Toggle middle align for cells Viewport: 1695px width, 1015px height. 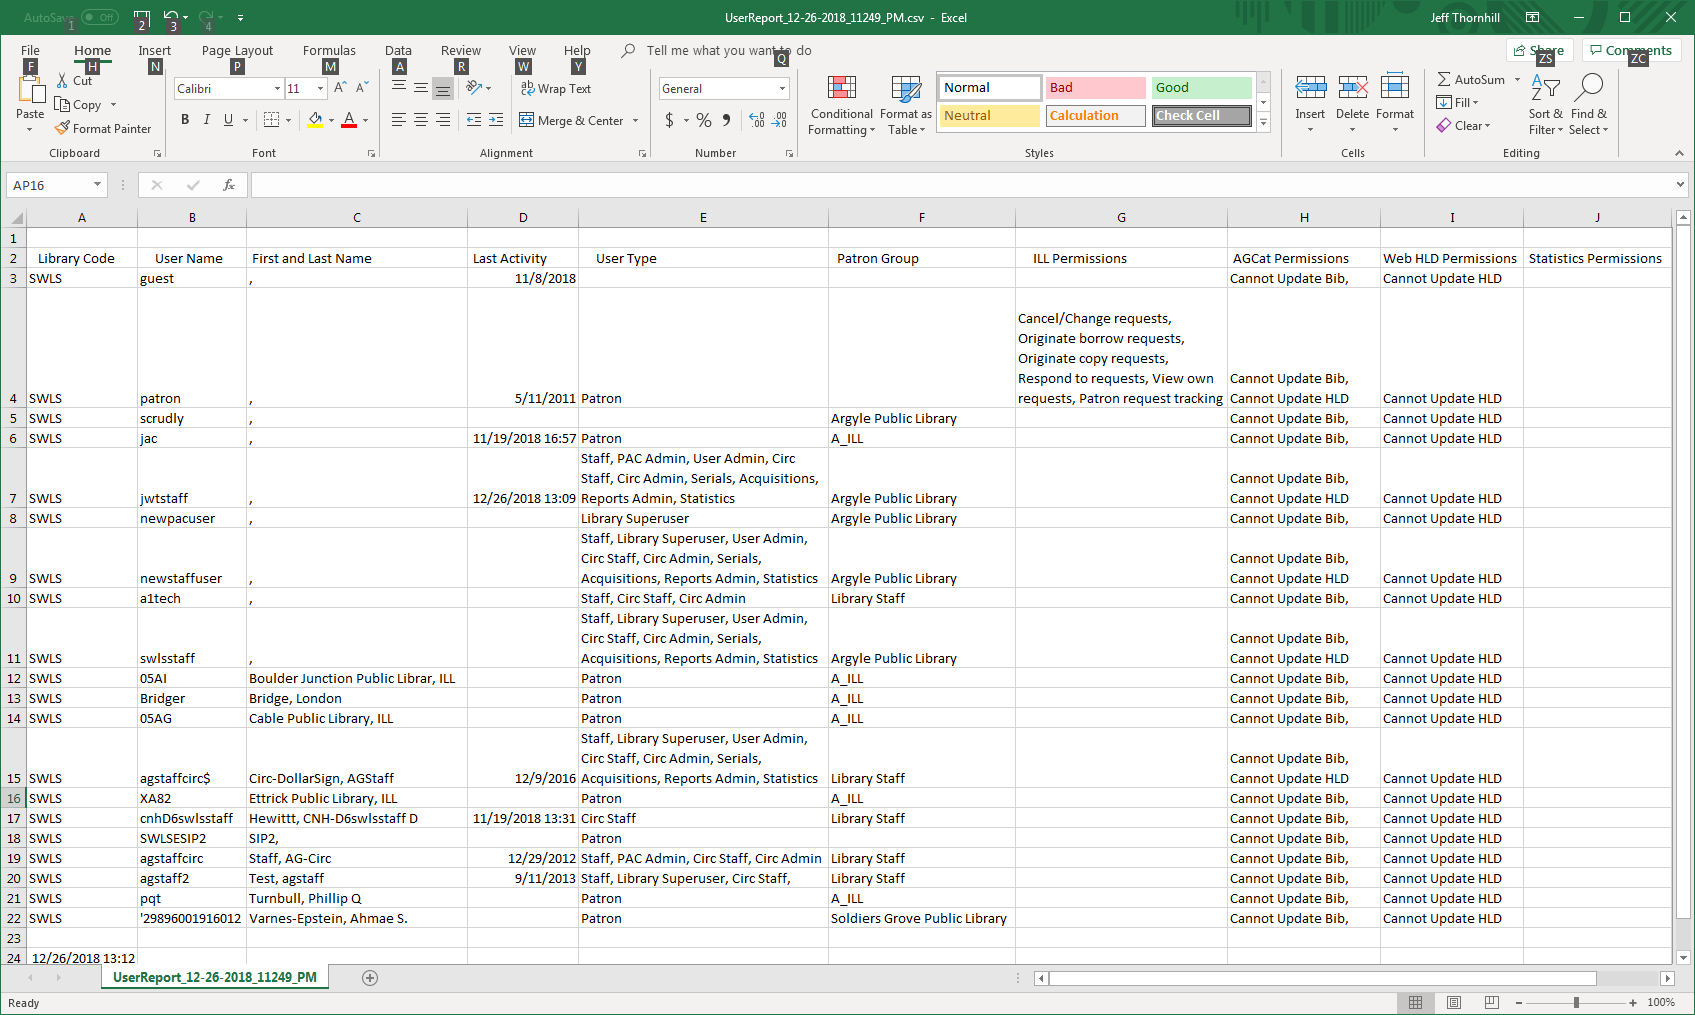[421, 88]
